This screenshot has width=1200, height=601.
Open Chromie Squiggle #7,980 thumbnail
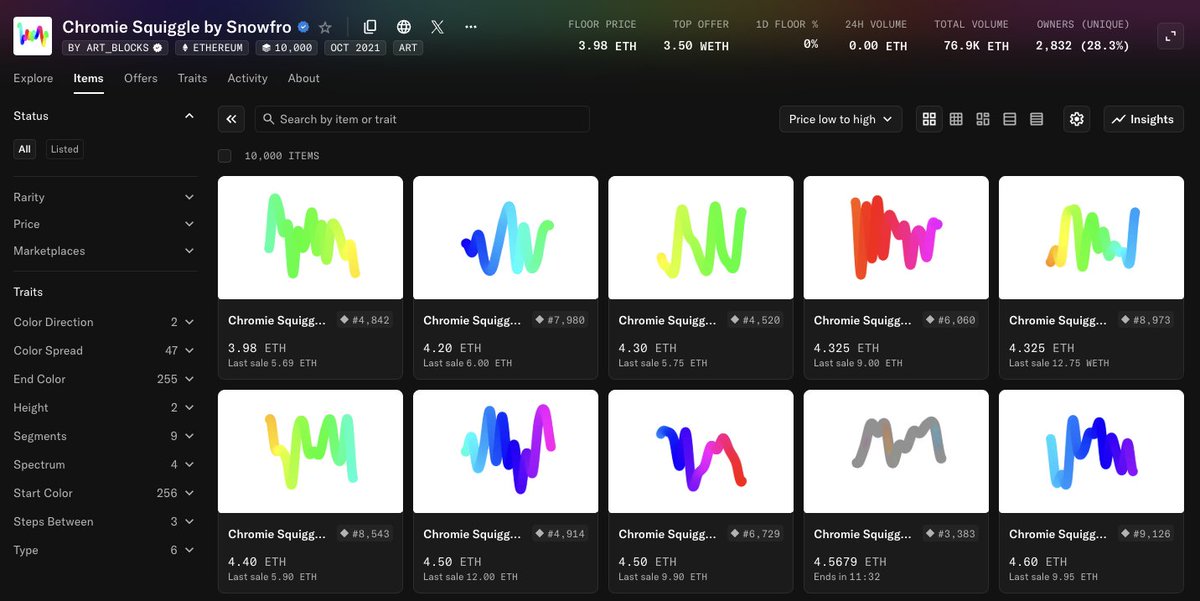coord(506,238)
